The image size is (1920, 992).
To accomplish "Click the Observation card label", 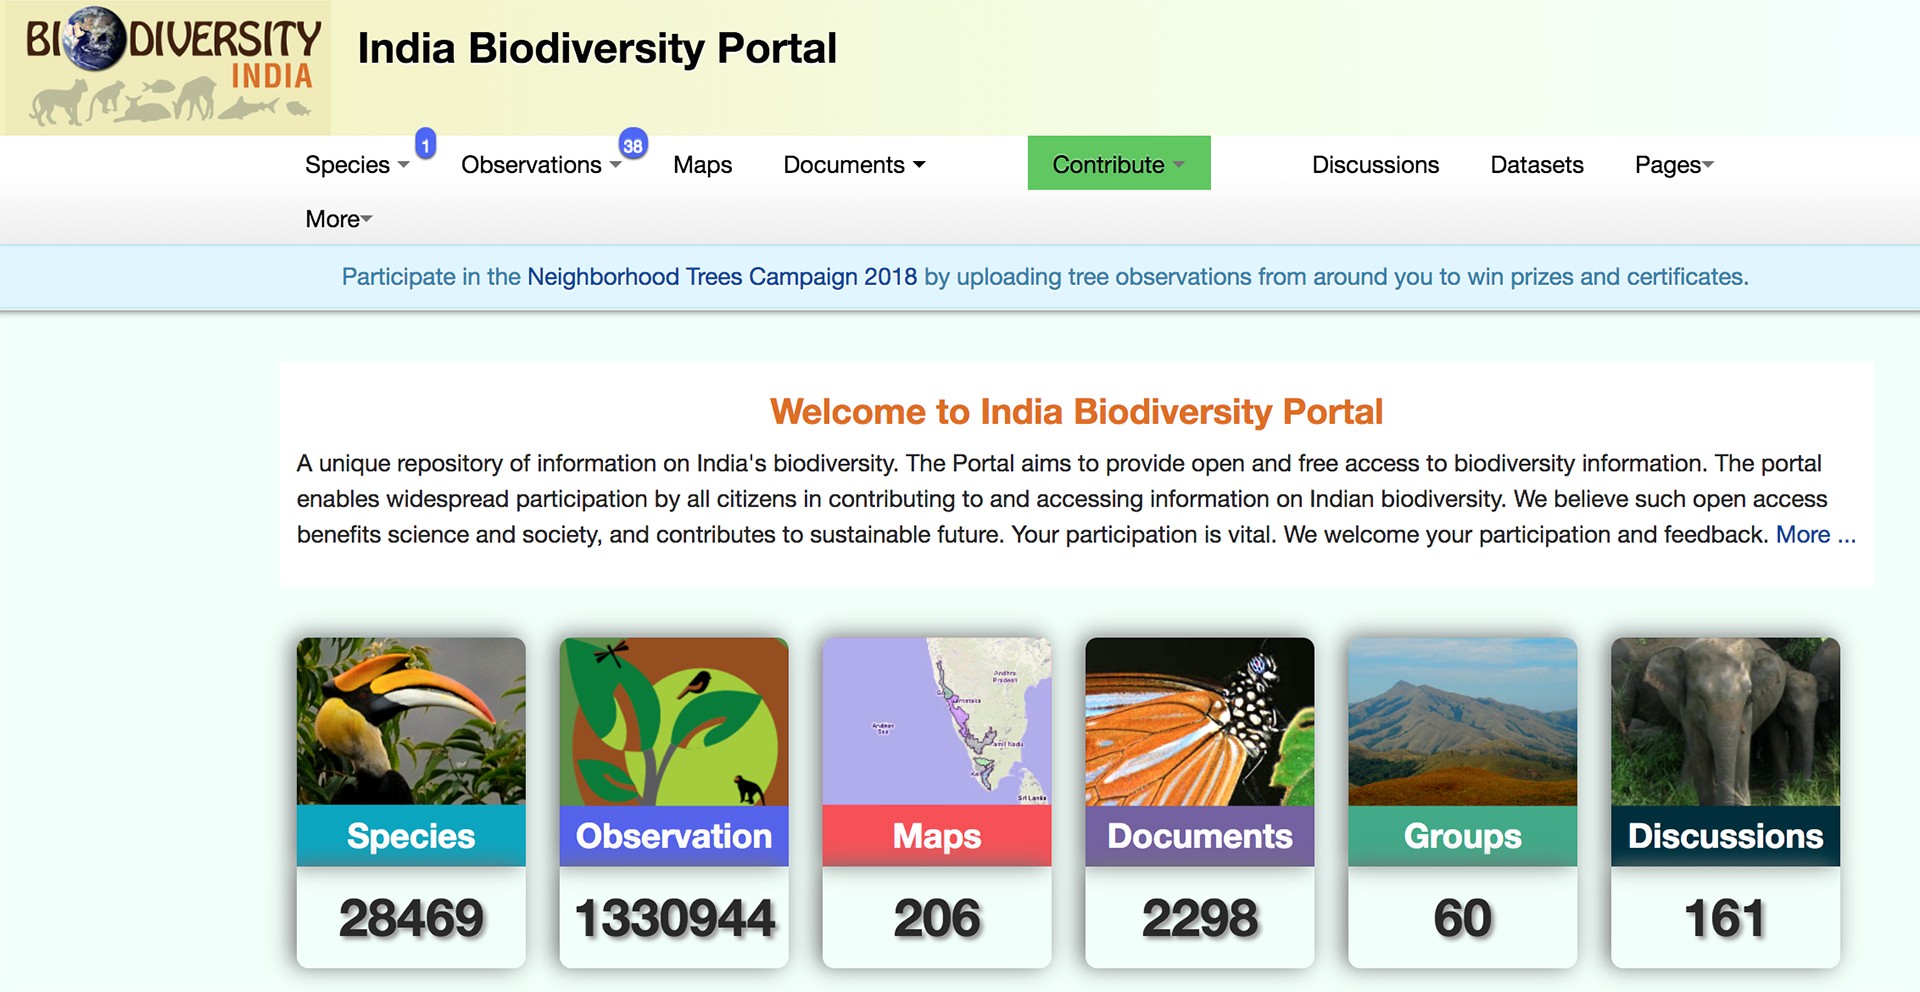I will coord(674,836).
